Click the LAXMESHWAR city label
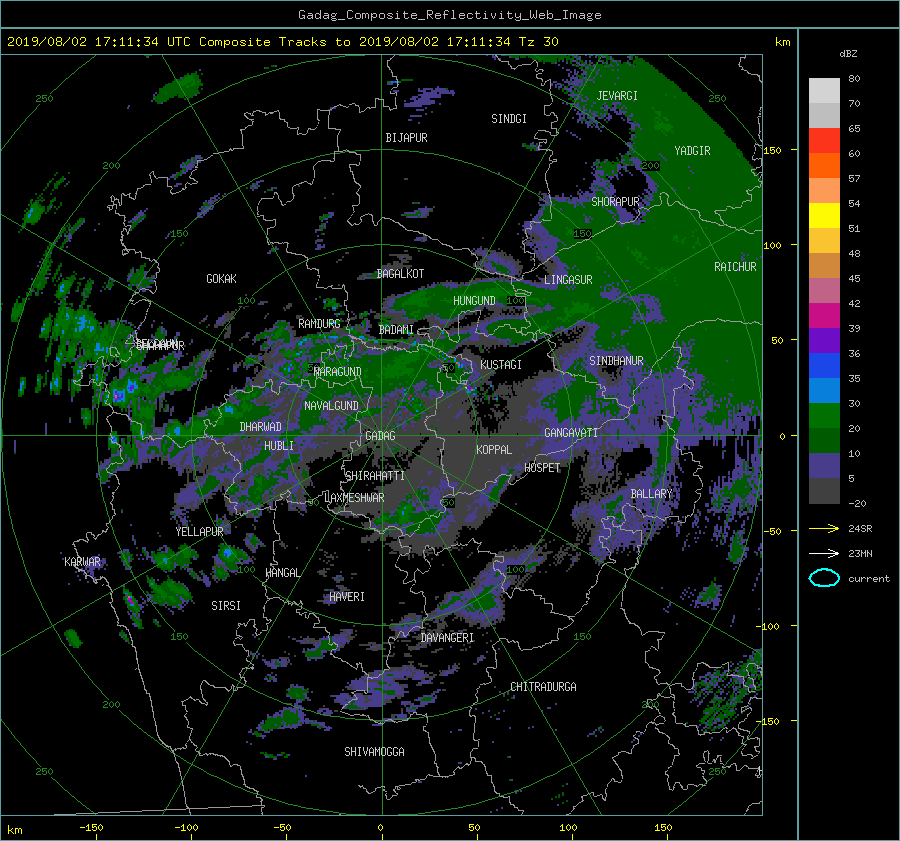 (354, 498)
